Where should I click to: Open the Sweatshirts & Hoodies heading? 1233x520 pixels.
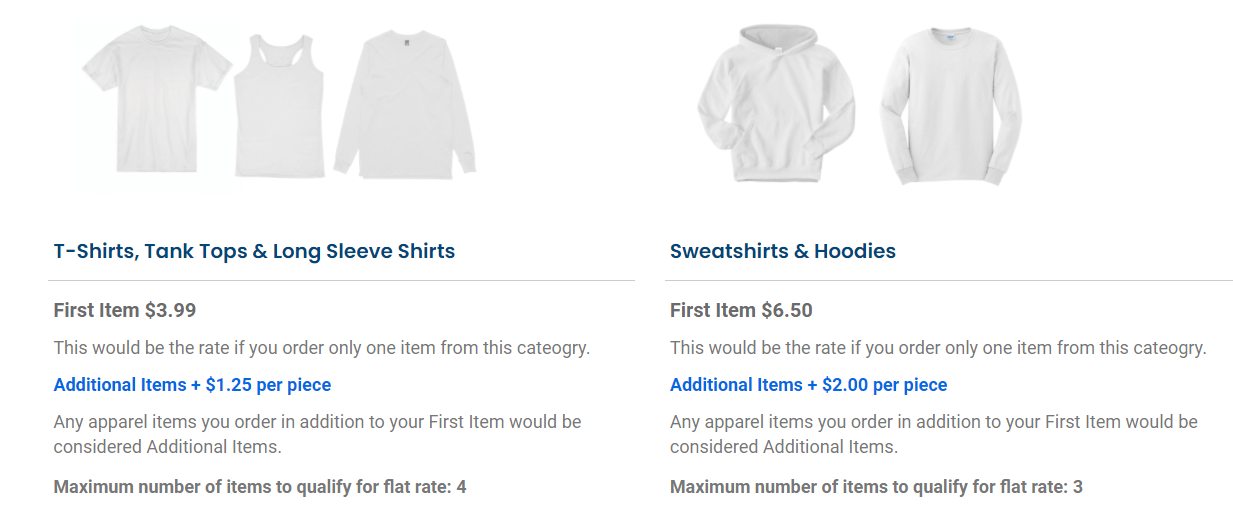tap(782, 251)
